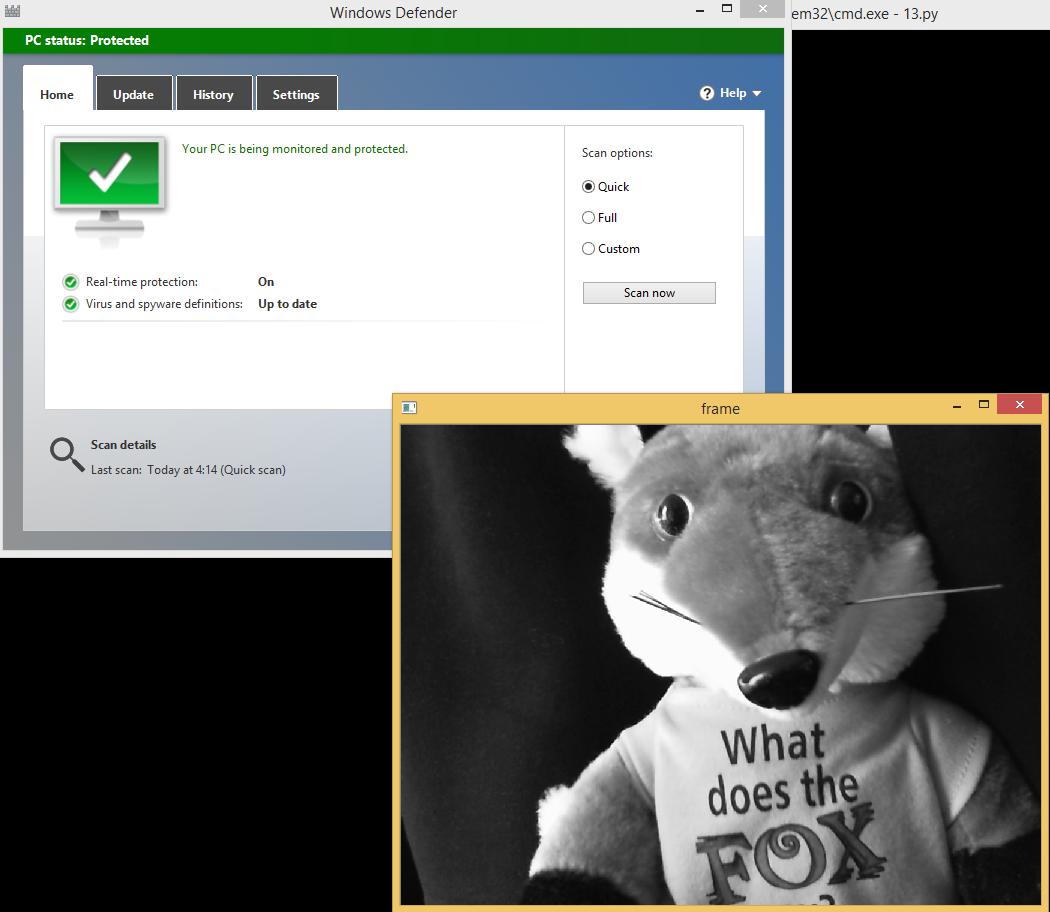
Task: Switch to the Update tab
Action: pyautogui.click(x=134, y=94)
